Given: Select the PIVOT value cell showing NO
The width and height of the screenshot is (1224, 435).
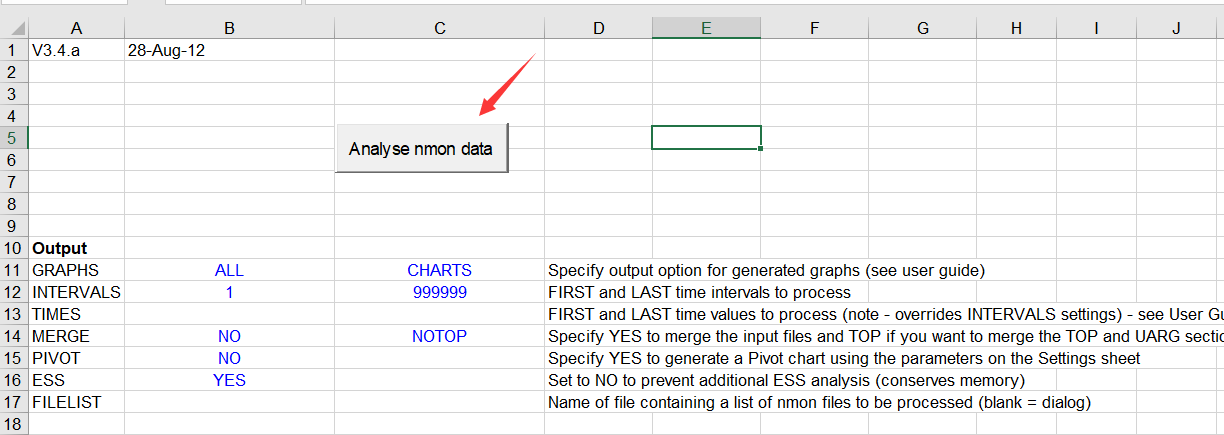Looking at the screenshot, I should 229,358.
